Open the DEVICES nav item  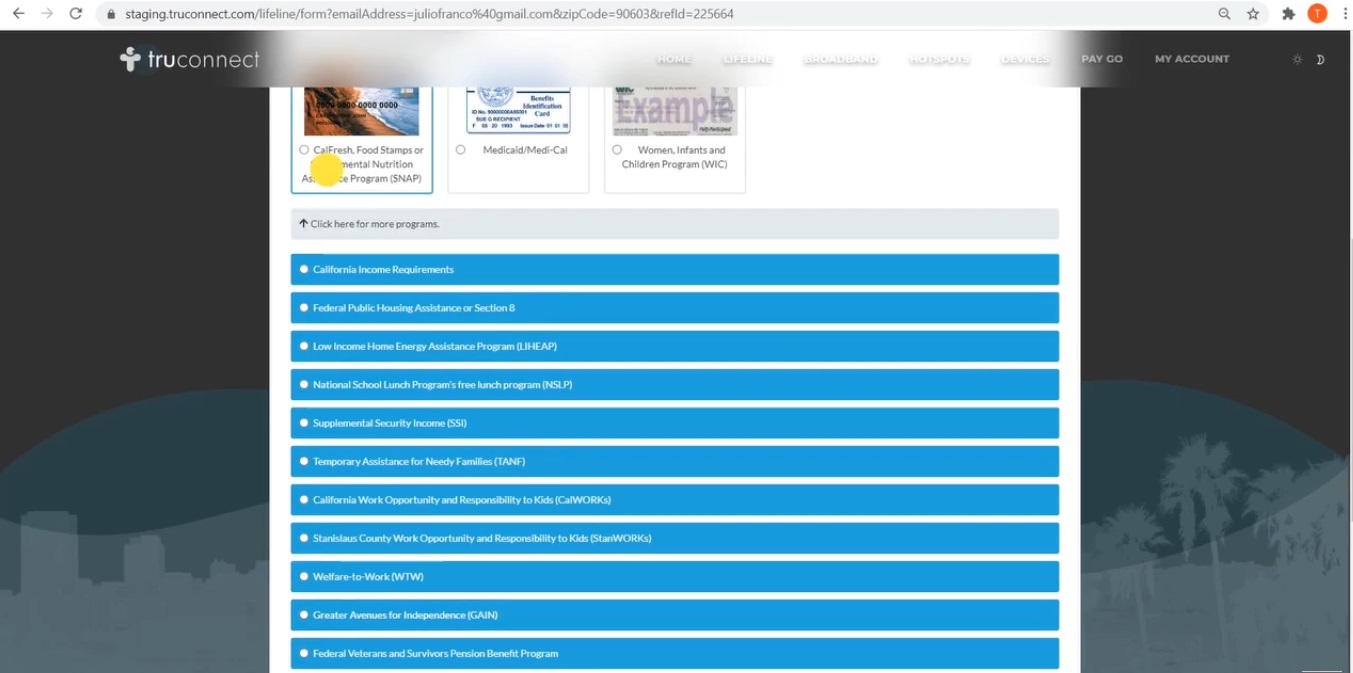click(1025, 59)
